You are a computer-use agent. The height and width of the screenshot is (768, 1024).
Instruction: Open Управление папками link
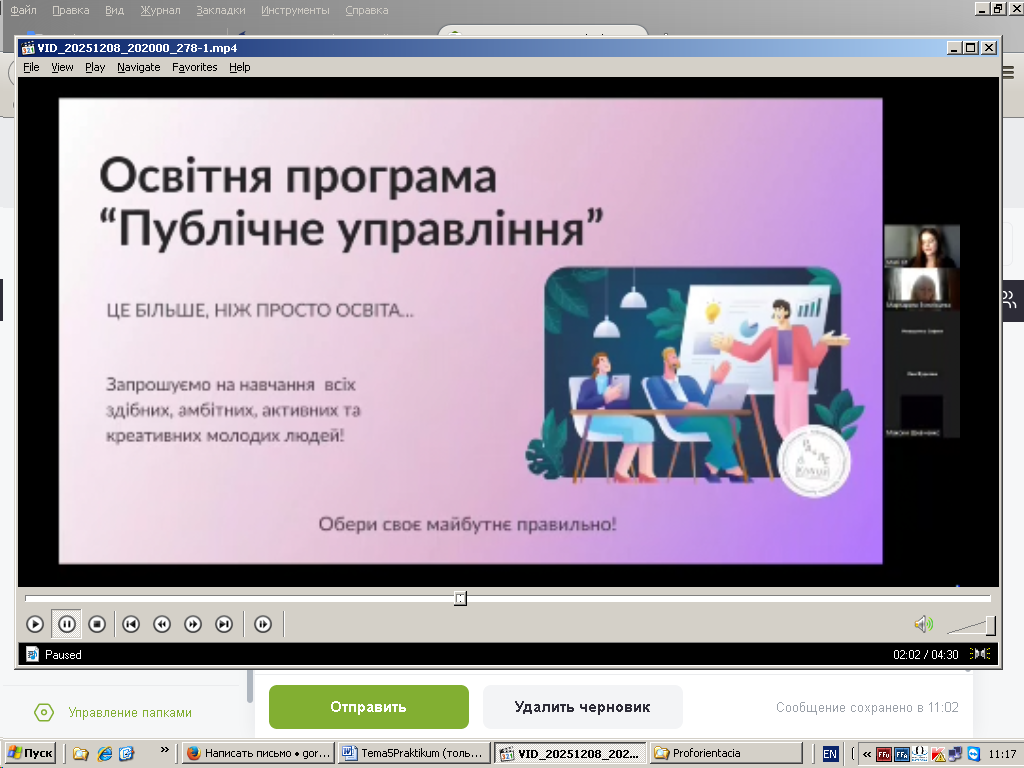(x=129, y=713)
